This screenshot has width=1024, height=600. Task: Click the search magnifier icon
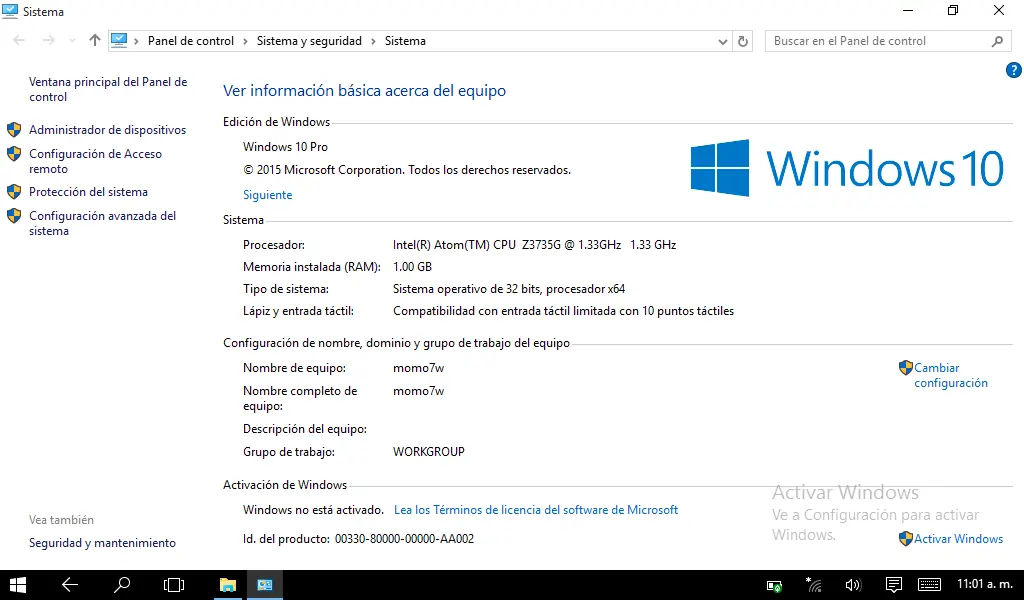point(997,41)
